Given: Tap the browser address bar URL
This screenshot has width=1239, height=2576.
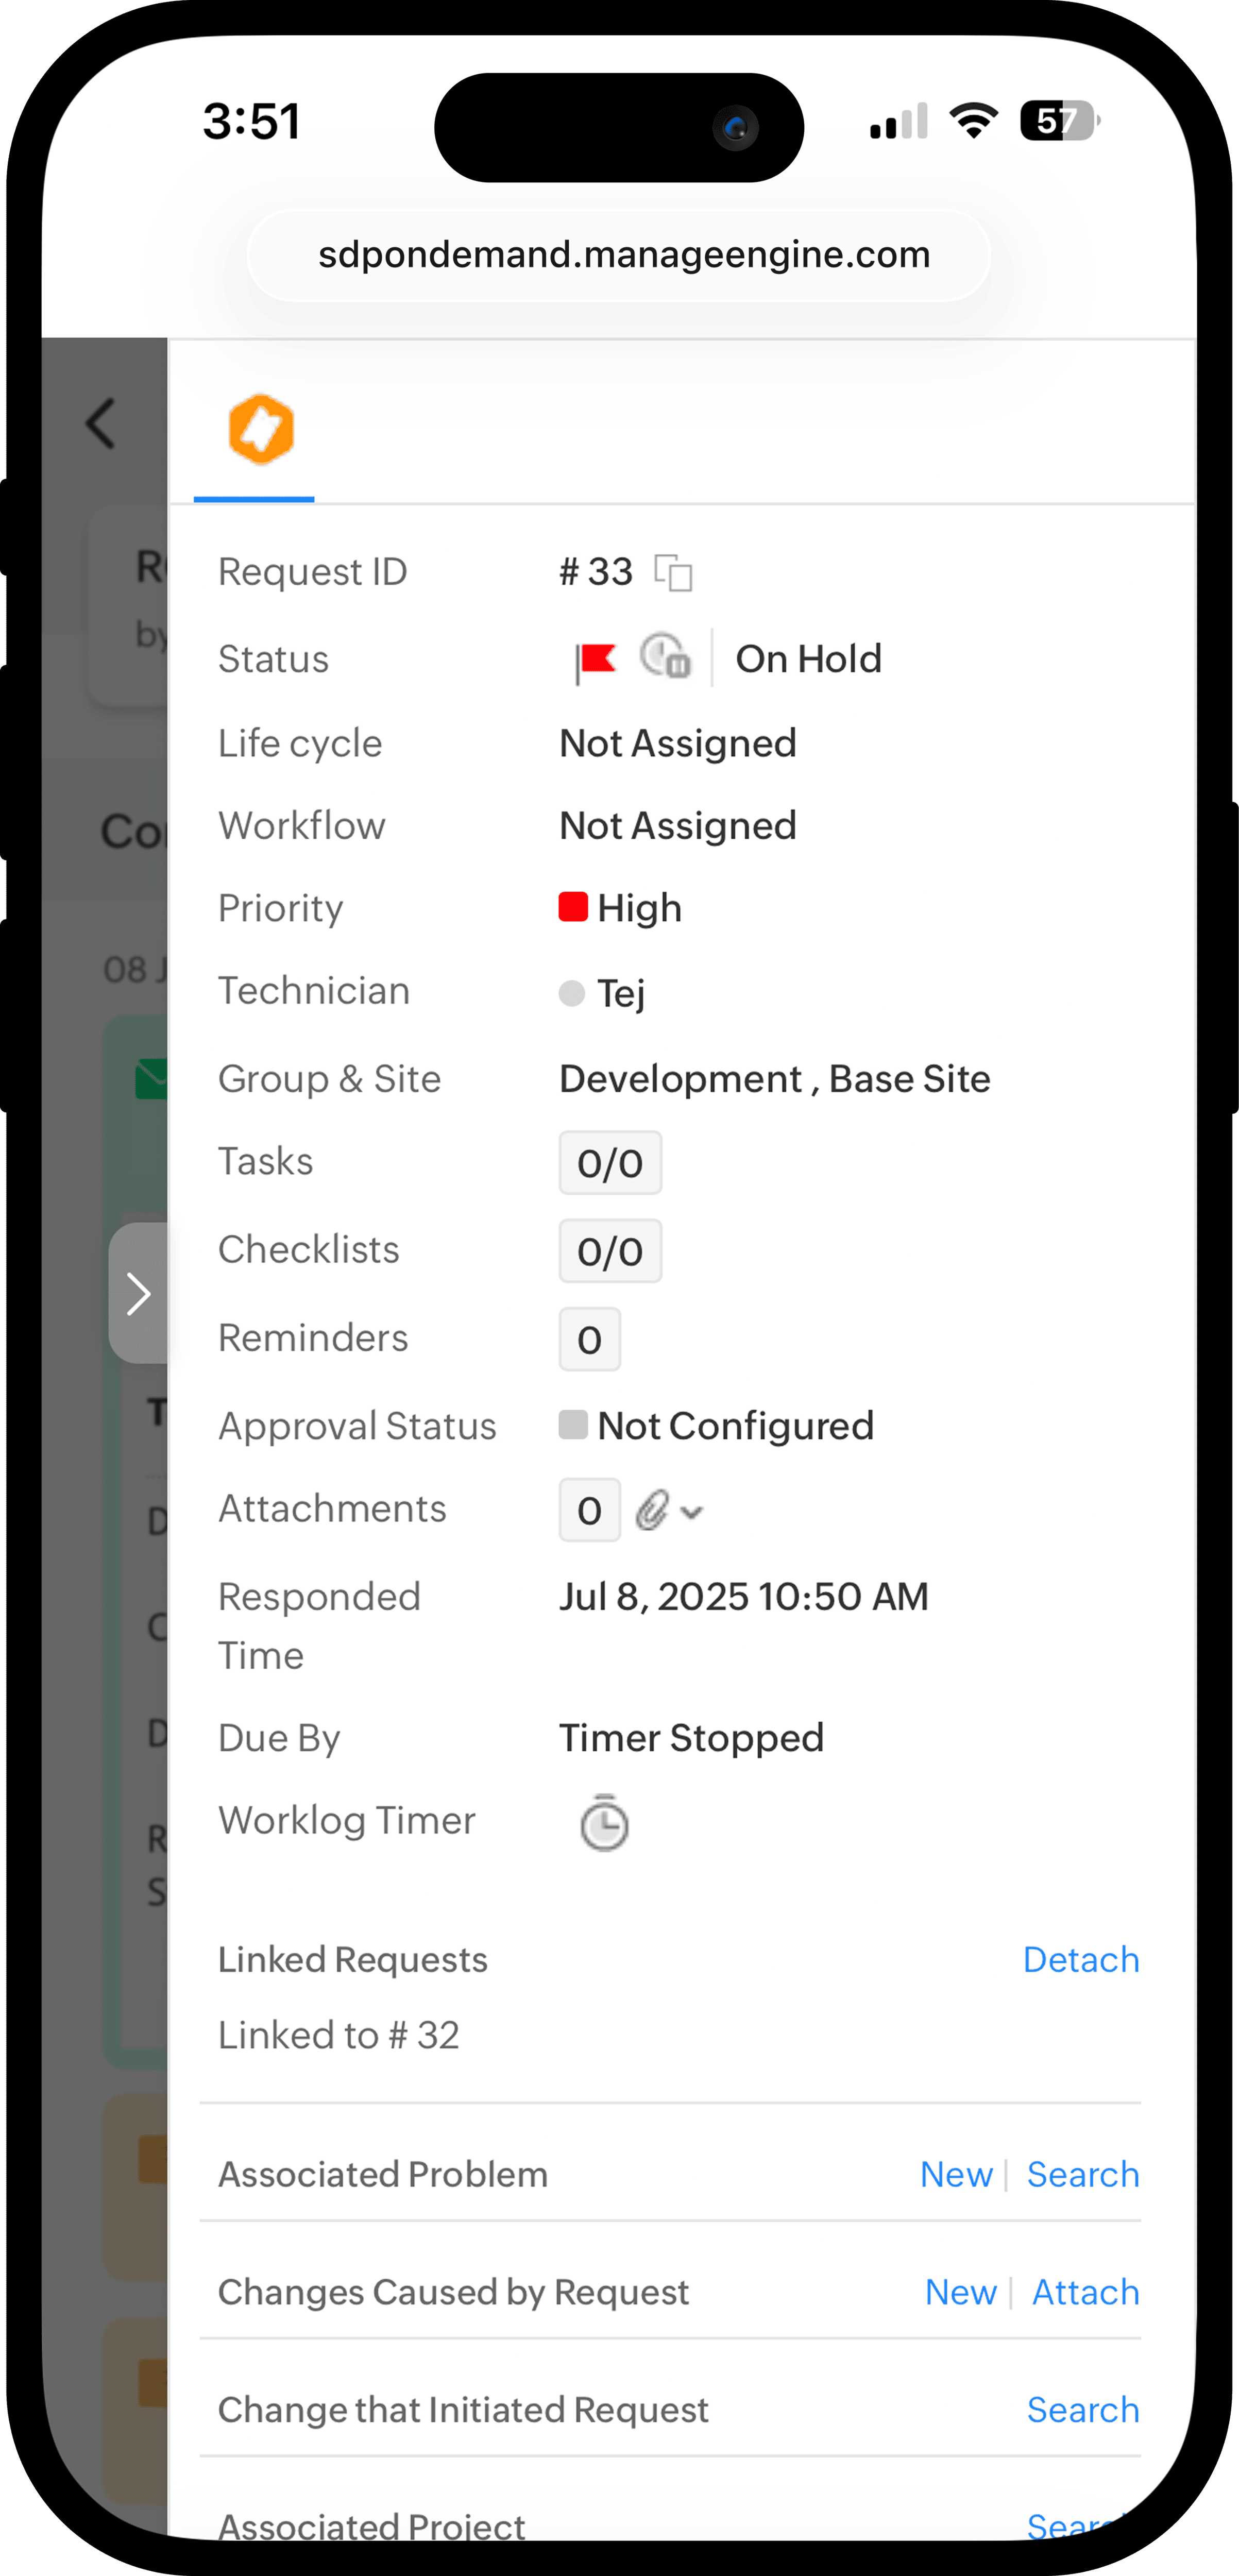Looking at the screenshot, I should point(624,255).
